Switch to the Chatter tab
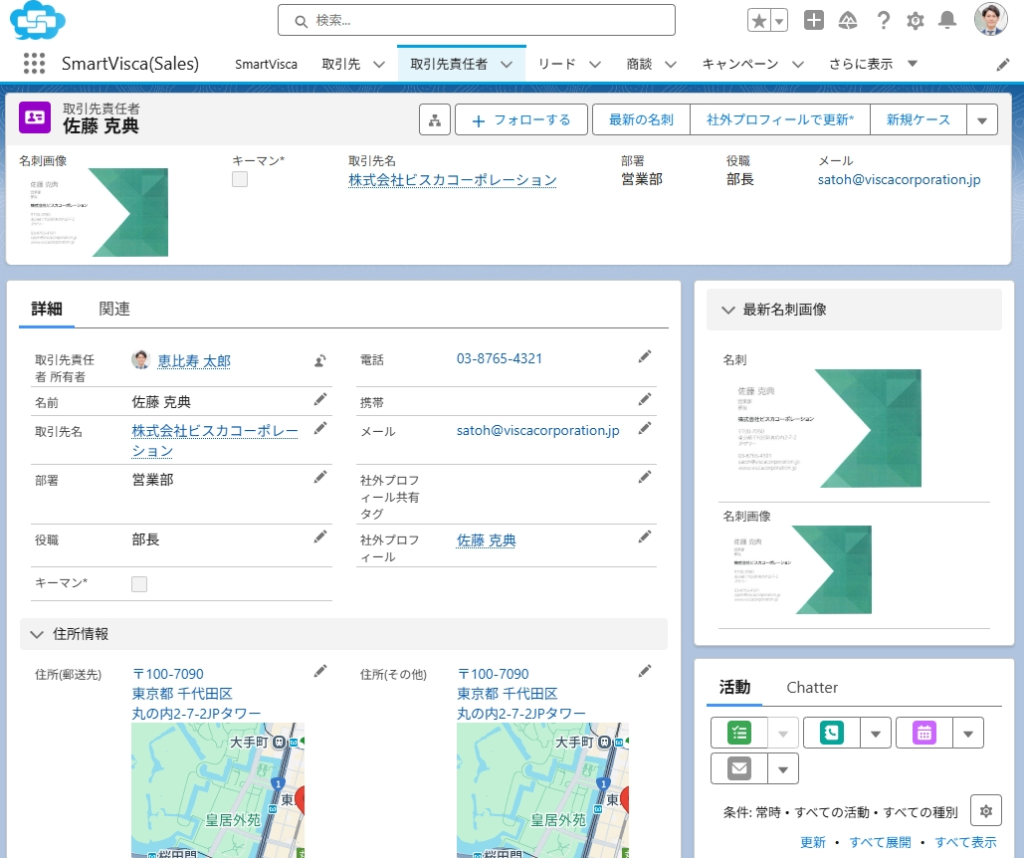 click(x=812, y=687)
